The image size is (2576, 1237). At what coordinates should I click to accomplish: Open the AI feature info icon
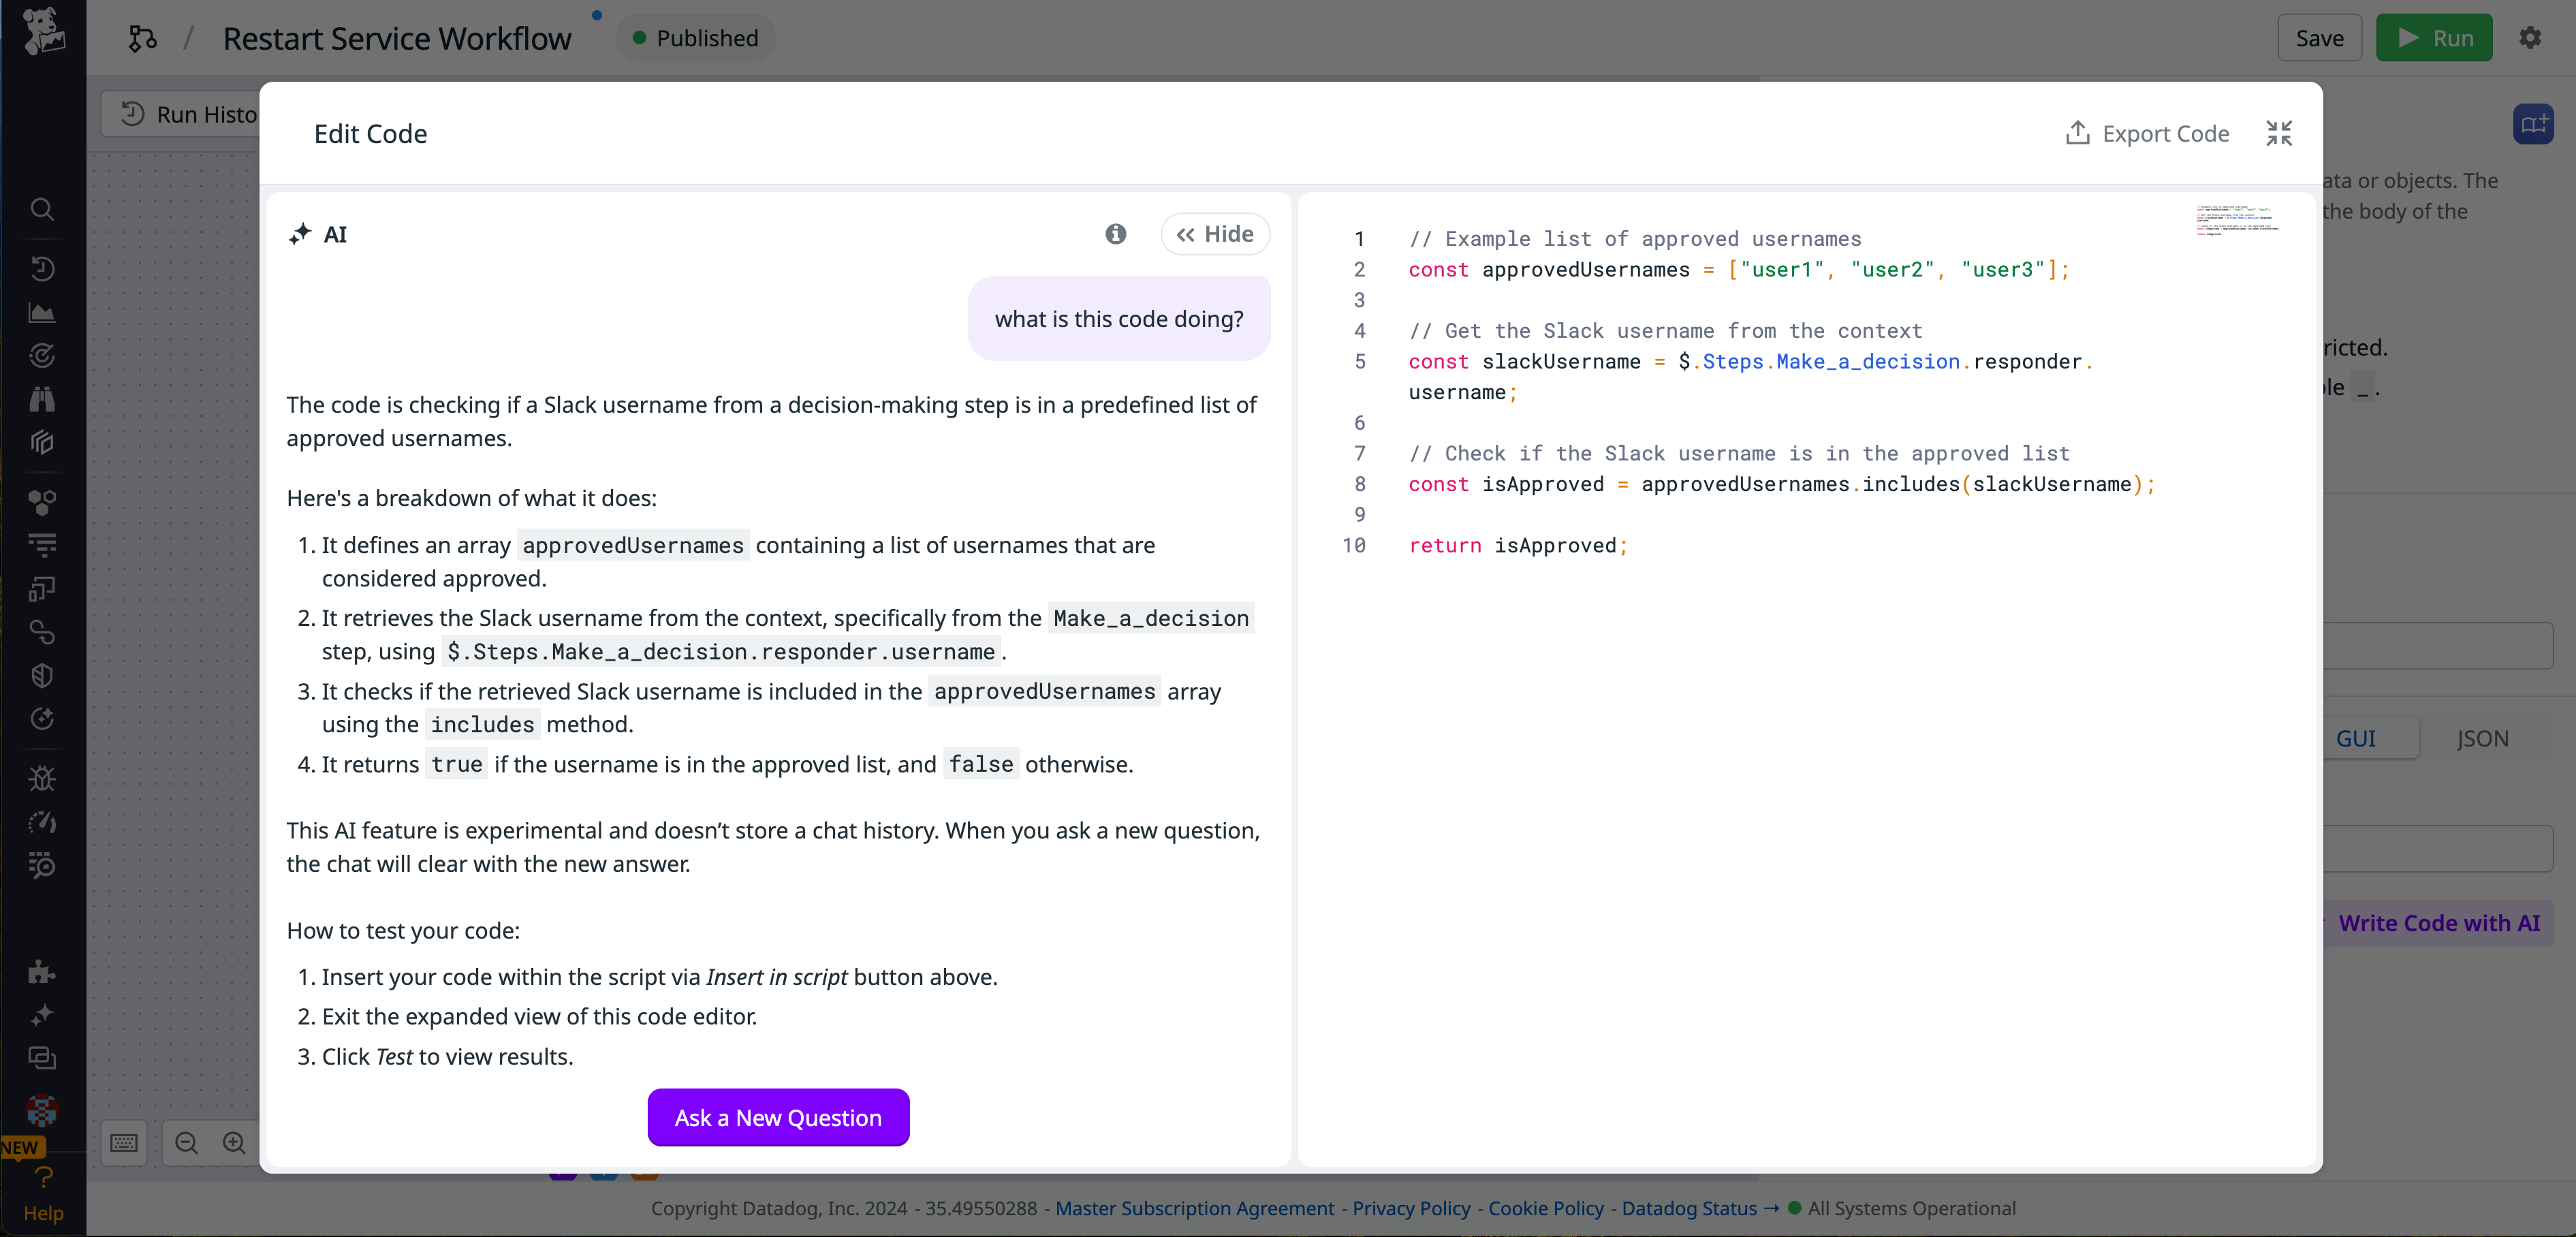click(x=1116, y=234)
